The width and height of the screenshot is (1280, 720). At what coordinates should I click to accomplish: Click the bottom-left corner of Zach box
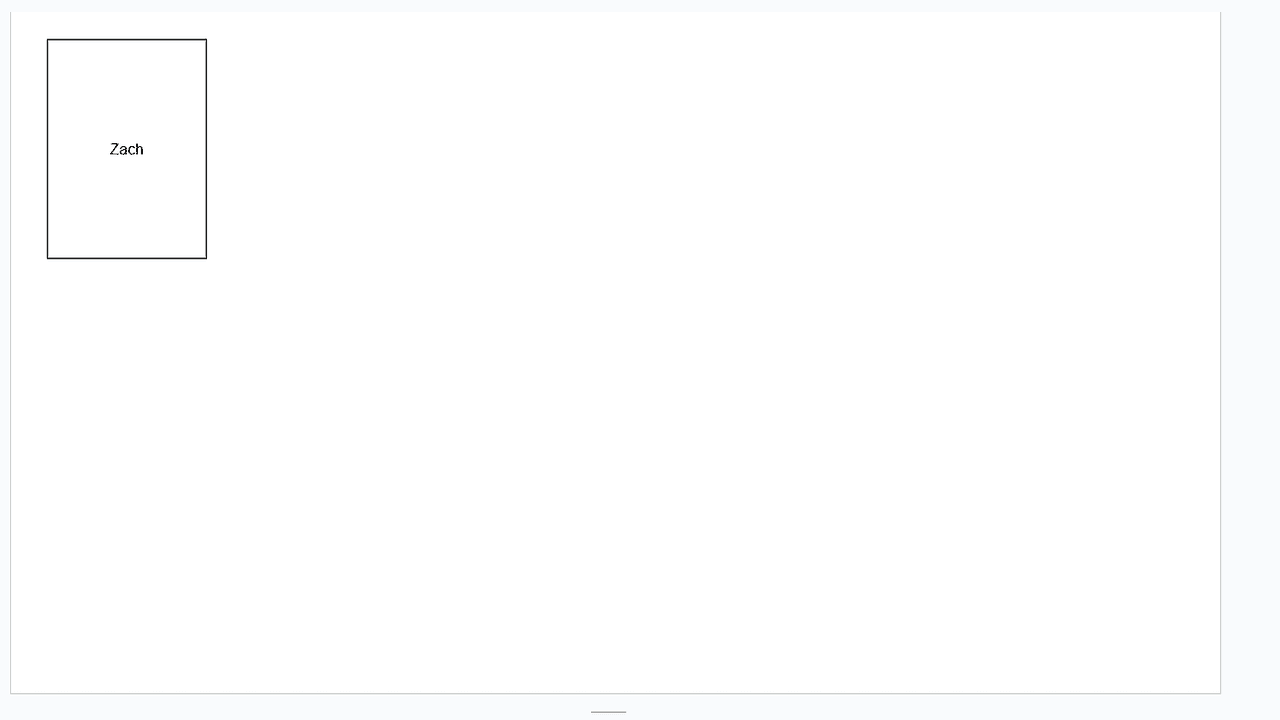click(48, 258)
